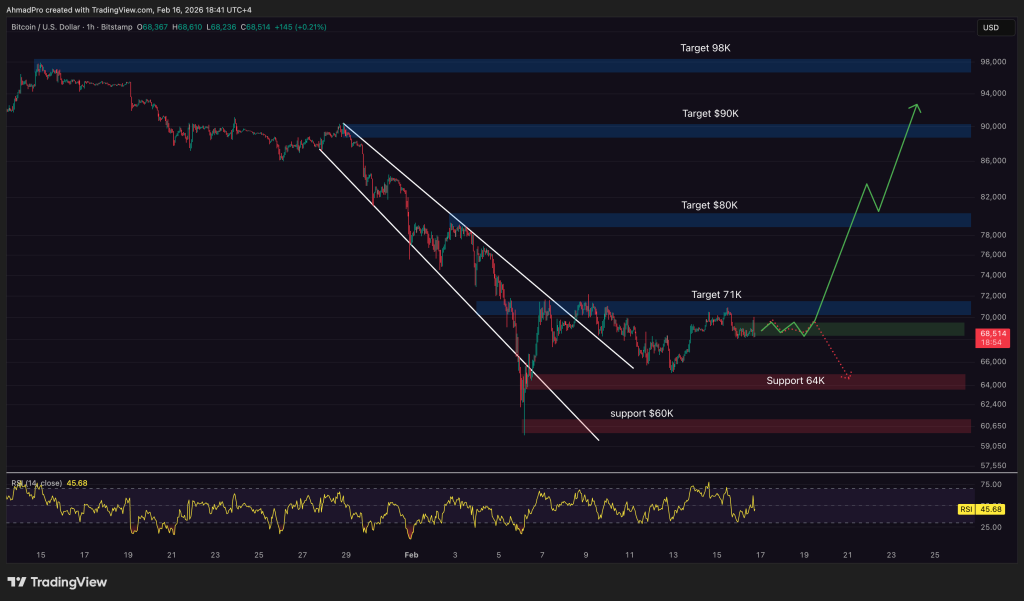Click the Target 71K label
This screenshot has height=601, width=1024.
(716, 294)
